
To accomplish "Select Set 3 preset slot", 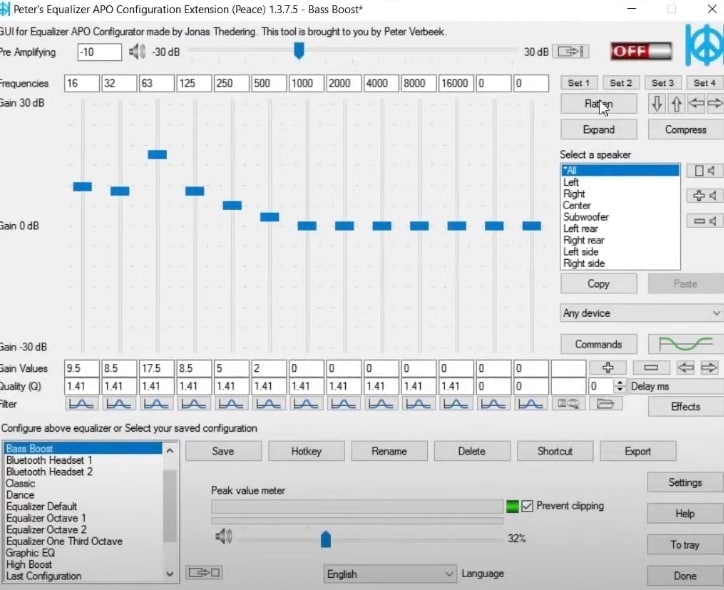I will point(663,83).
